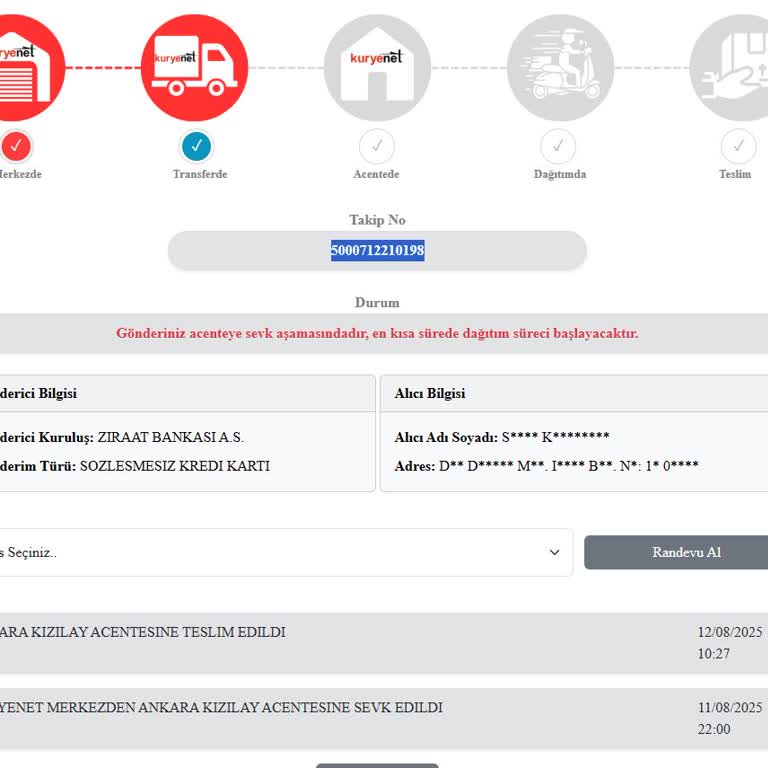The image size is (768, 768).
Task: Click the Alıcı Adı Soyadı masked name
Action: pyautogui.click(x=555, y=437)
